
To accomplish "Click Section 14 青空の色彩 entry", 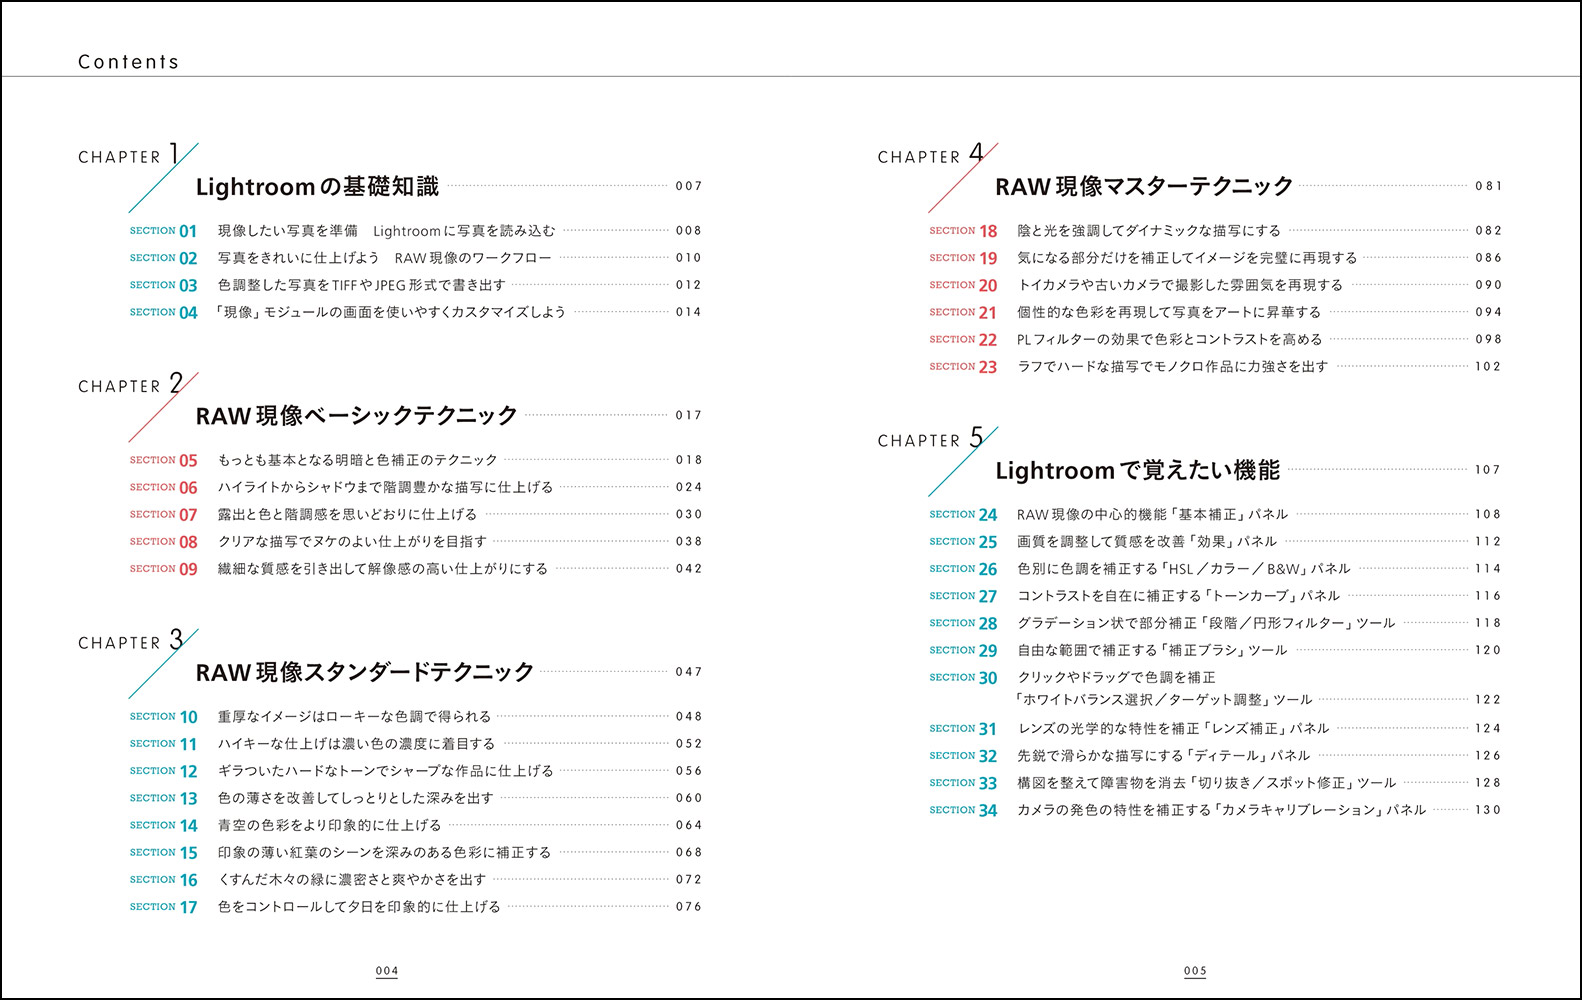I will [329, 826].
